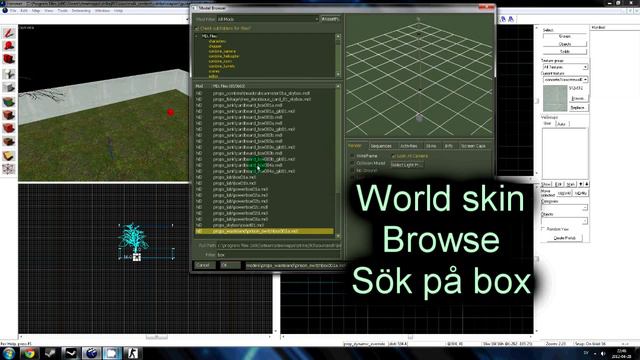Click Browse next to the texture preview
This screenshot has width=640, height=360.
(578, 99)
